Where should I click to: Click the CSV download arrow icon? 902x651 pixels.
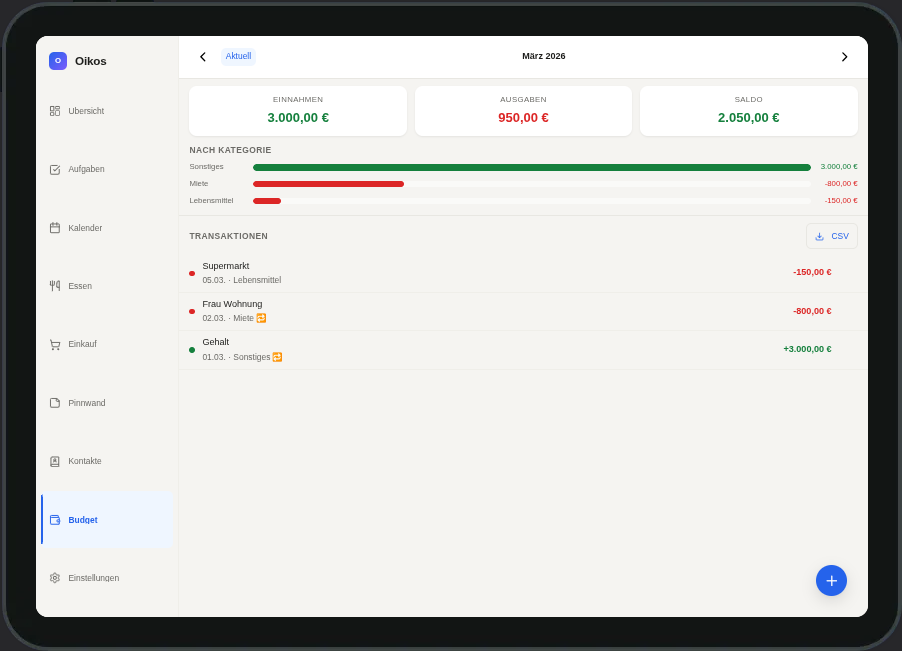[820, 236]
